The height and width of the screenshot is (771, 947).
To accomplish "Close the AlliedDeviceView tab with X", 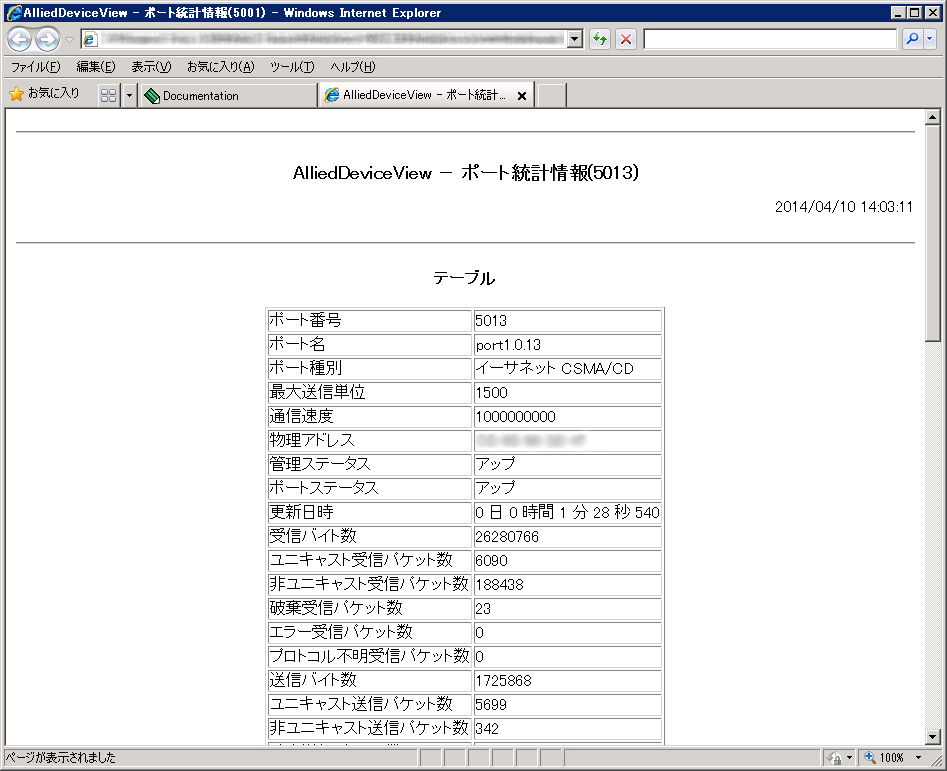I will (x=522, y=96).
